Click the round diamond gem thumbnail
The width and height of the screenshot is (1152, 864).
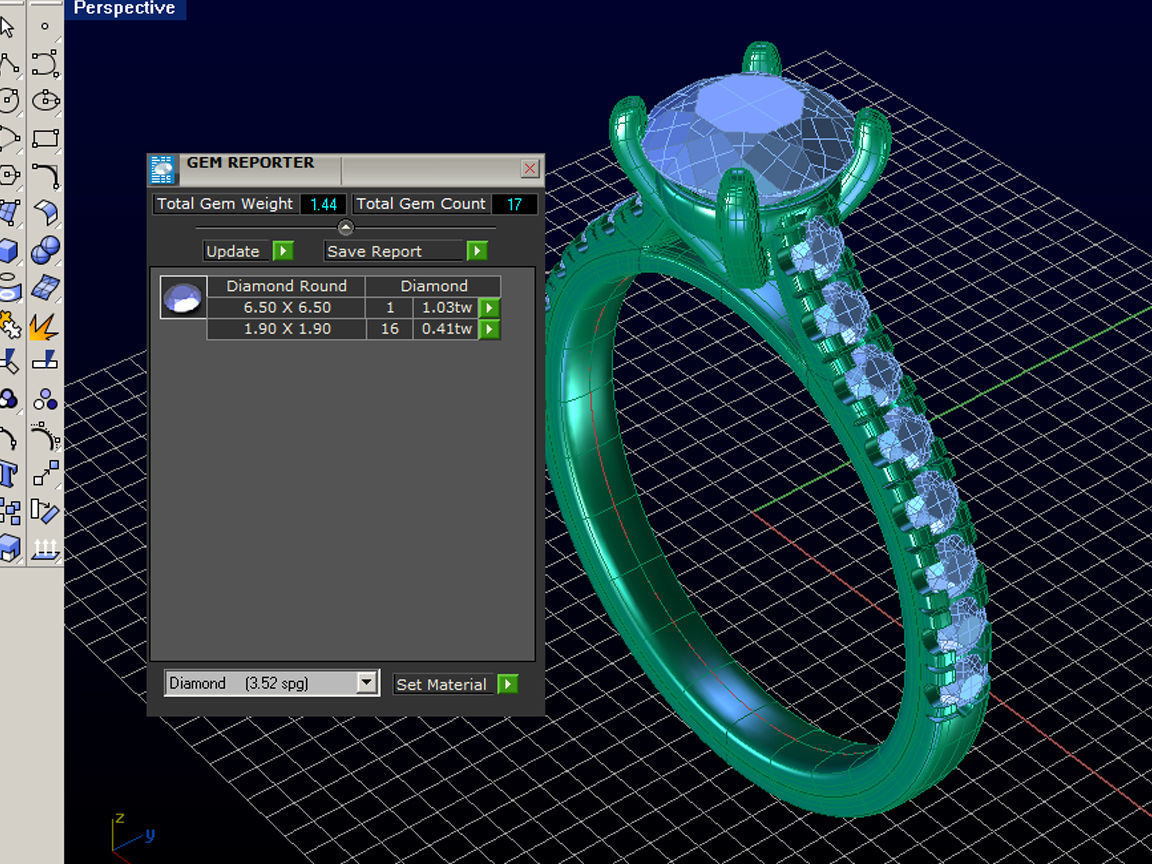click(183, 298)
